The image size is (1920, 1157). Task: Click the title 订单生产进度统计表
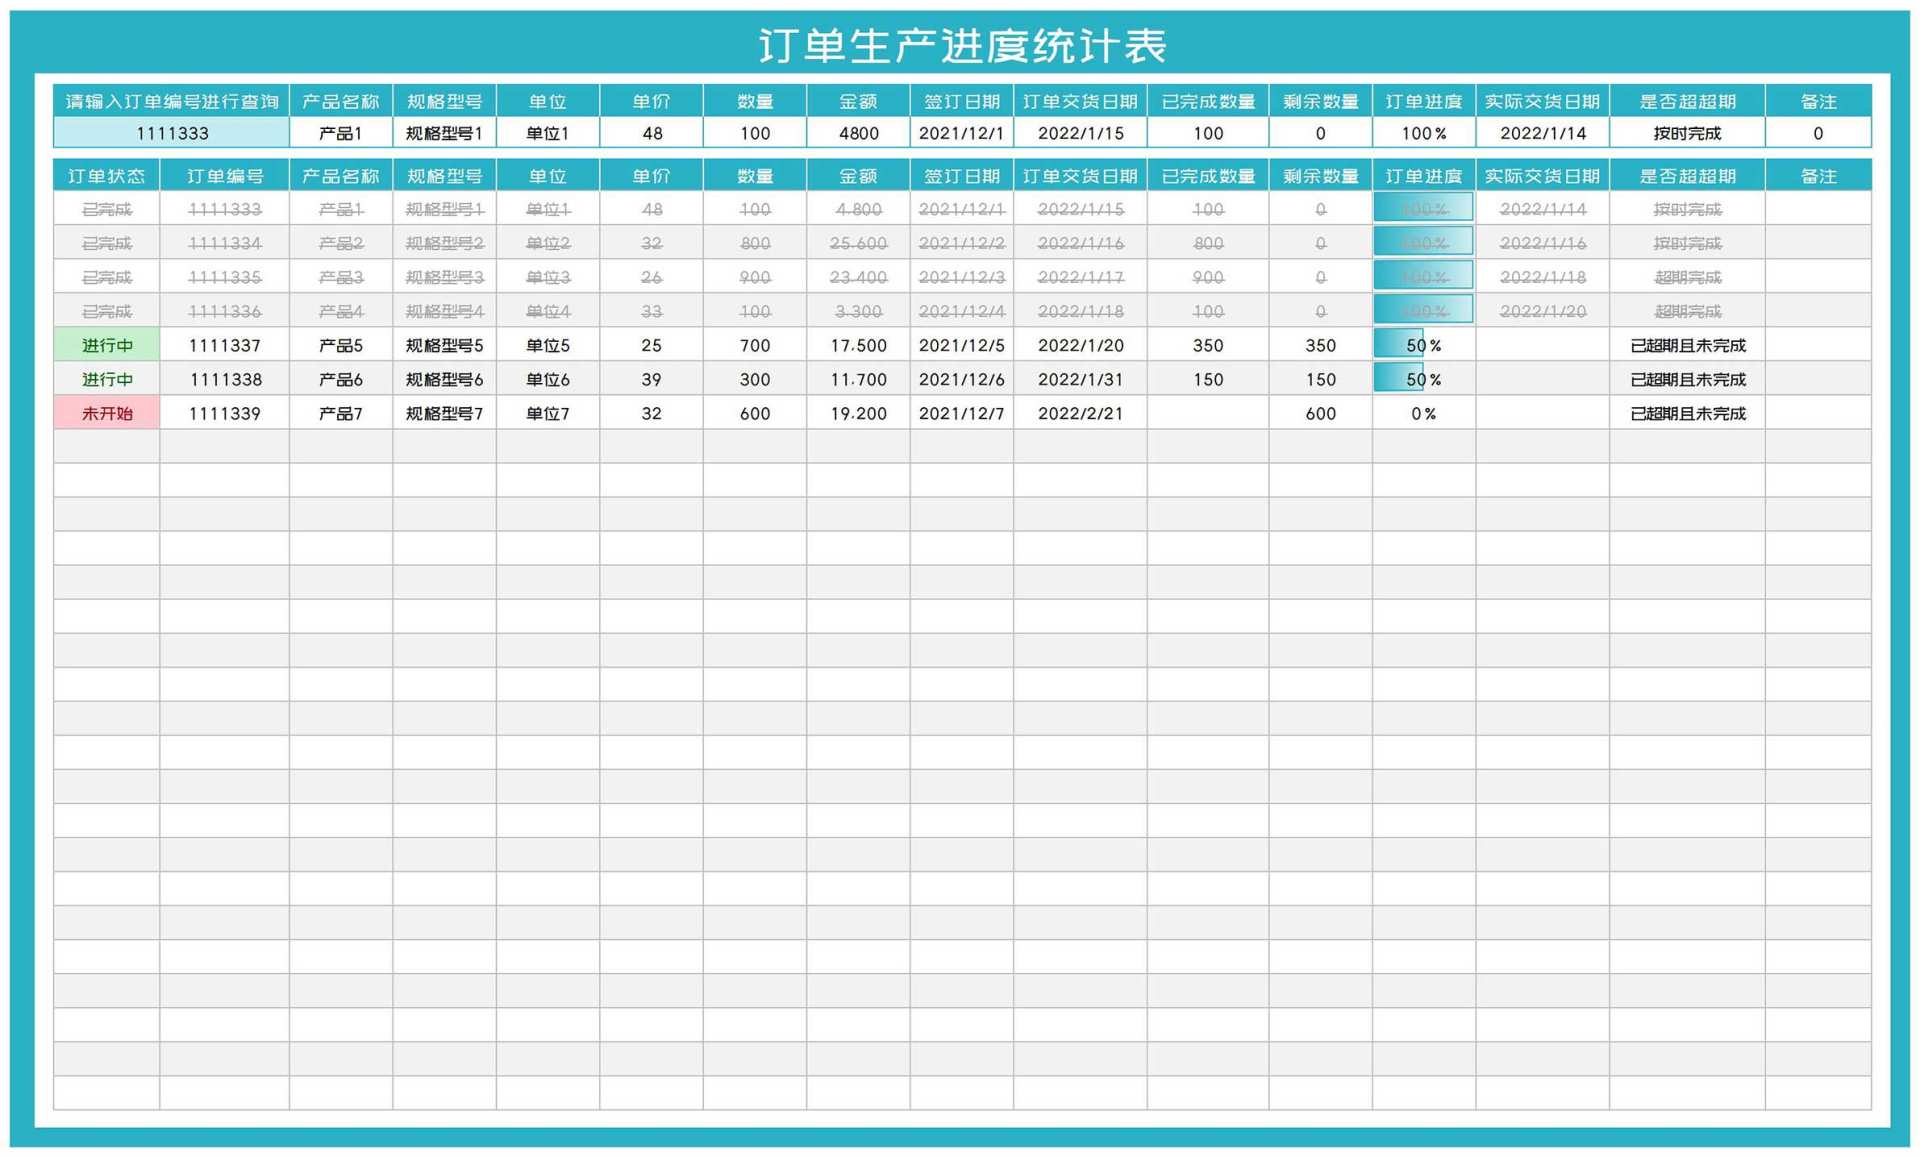[961, 45]
